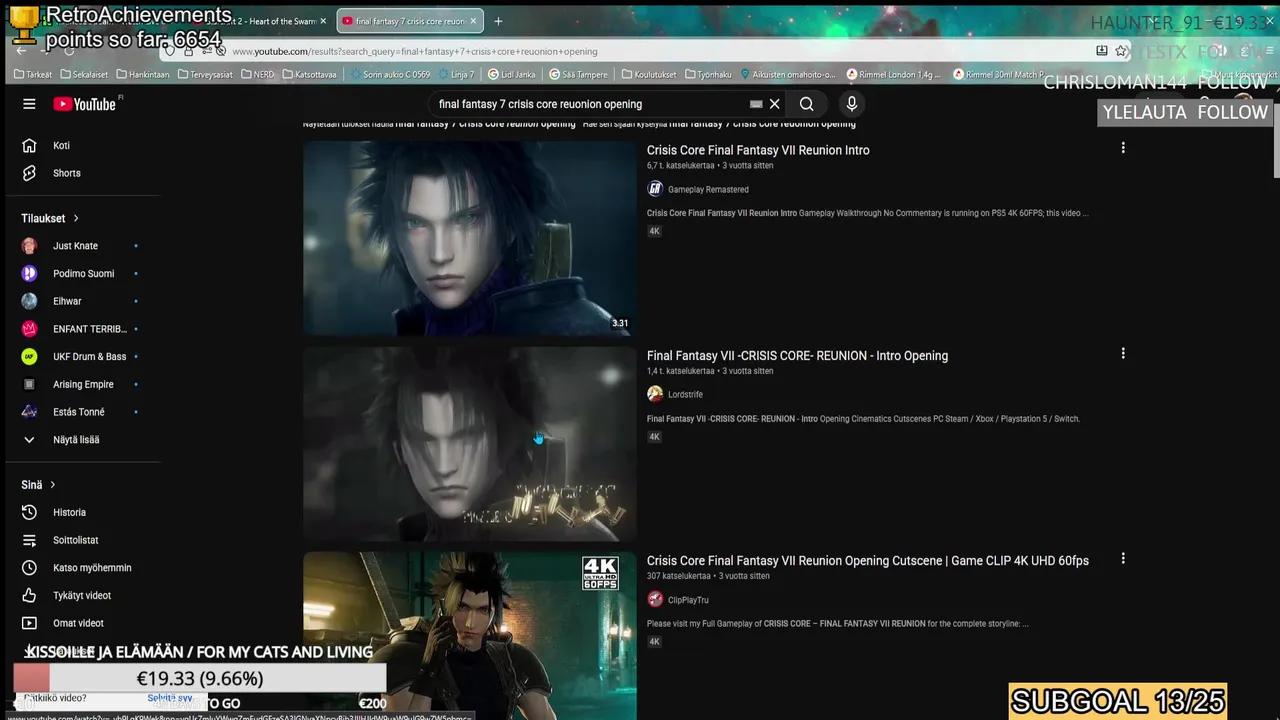Open the ENFANT TERRIB... channel subscription
This screenshot has height=720, width=1280.
point(80,329)
